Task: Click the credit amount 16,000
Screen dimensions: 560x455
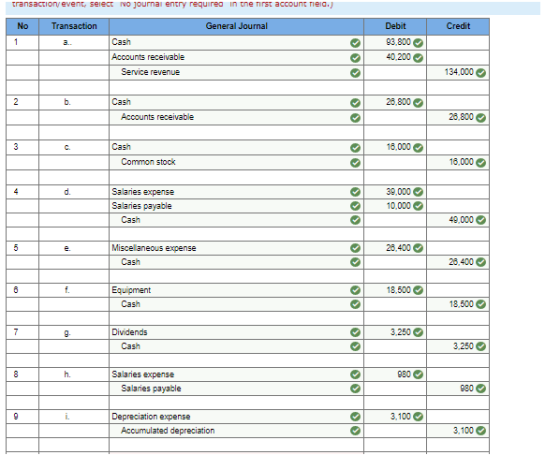Action: pyautogui.click(x=461, y=162)
